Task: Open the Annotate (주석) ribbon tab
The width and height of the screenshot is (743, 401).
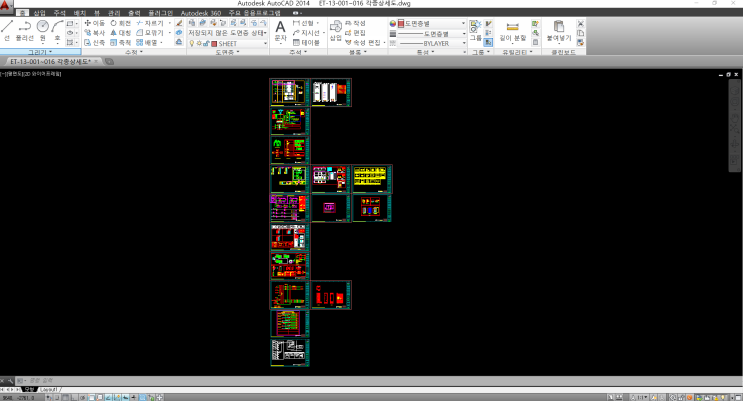Action: (60, 13)
